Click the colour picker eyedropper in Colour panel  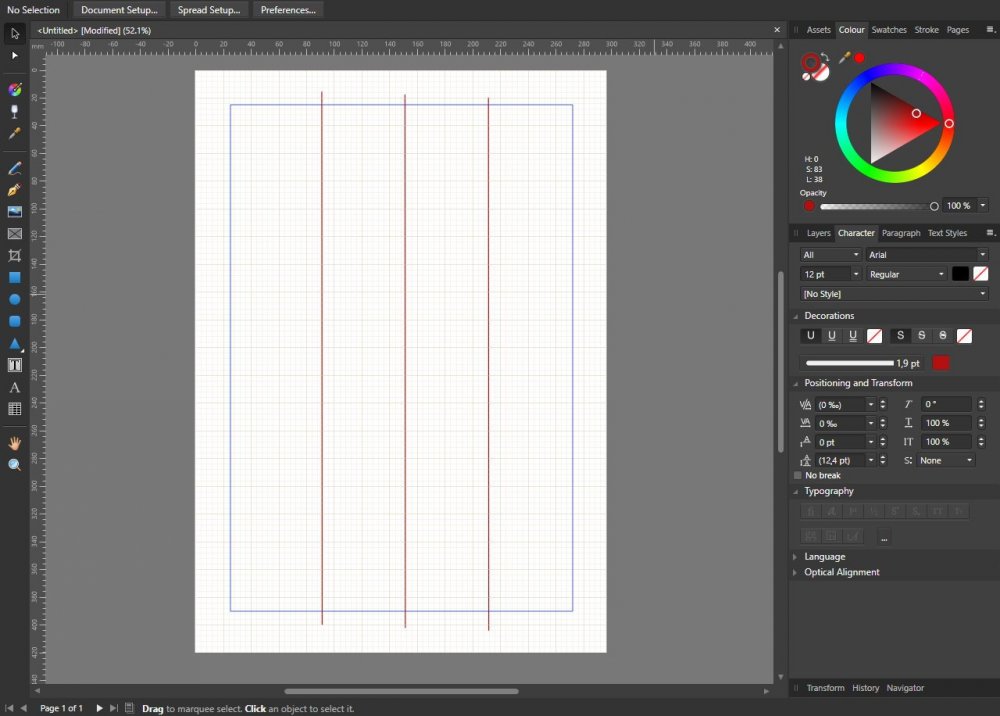click(844, 58)
